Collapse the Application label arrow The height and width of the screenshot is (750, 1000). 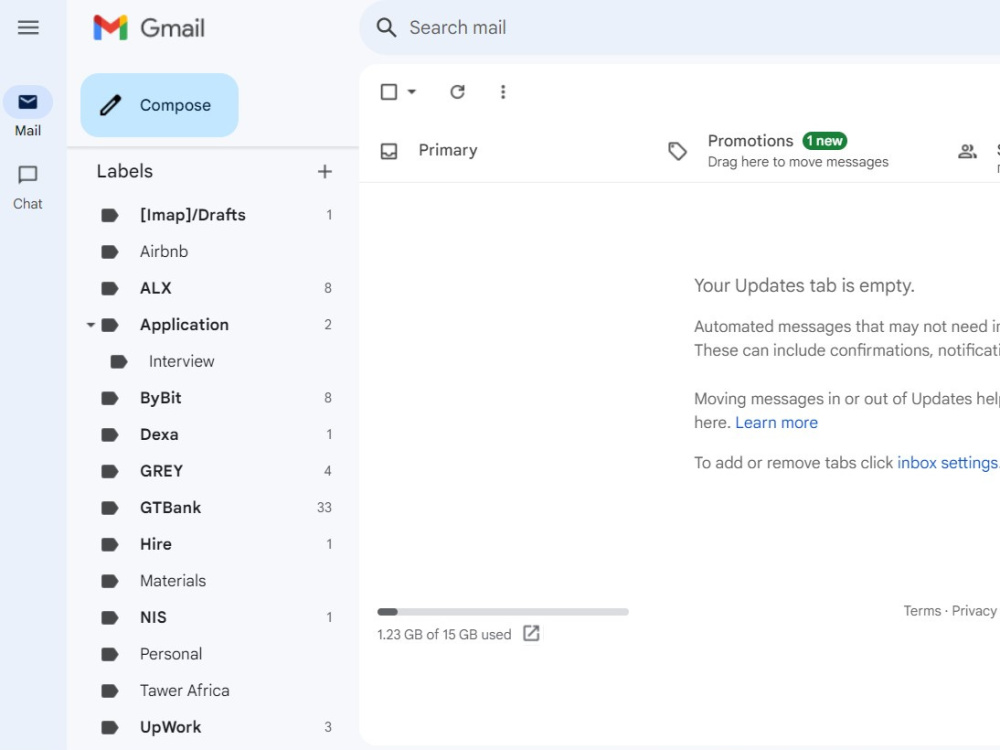(91, 325)
